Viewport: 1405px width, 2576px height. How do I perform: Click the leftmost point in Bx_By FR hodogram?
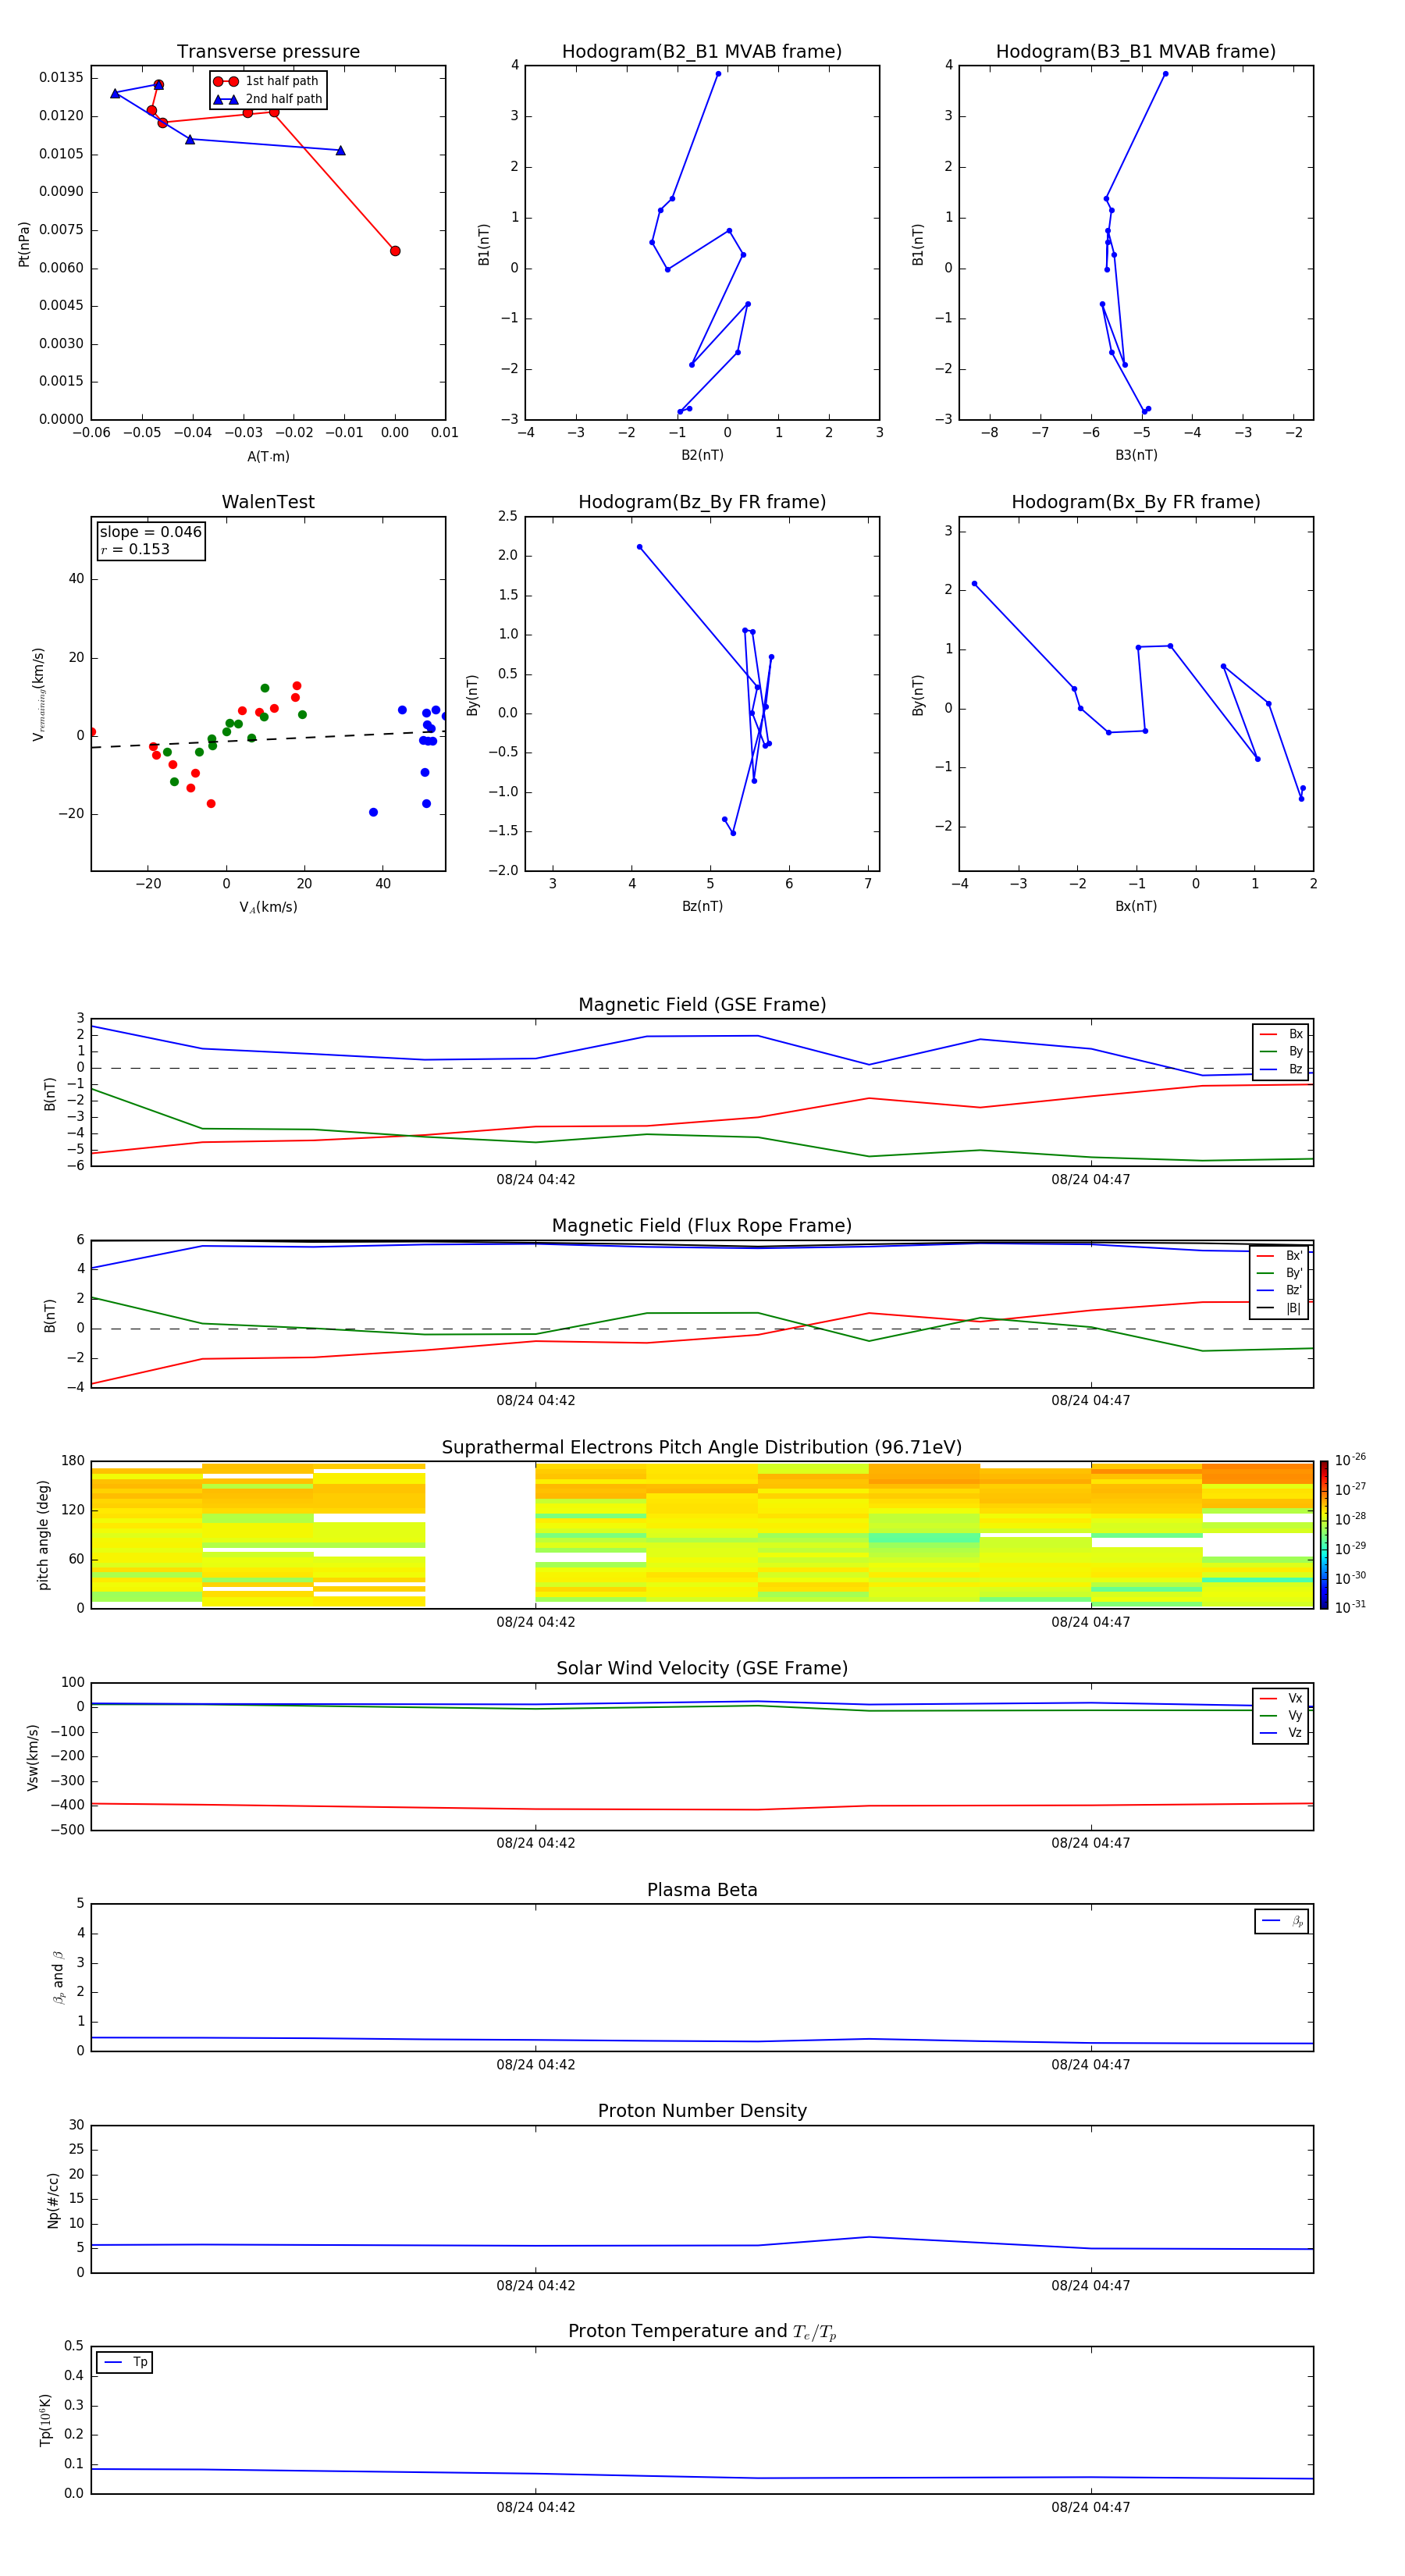click(974, 584)
